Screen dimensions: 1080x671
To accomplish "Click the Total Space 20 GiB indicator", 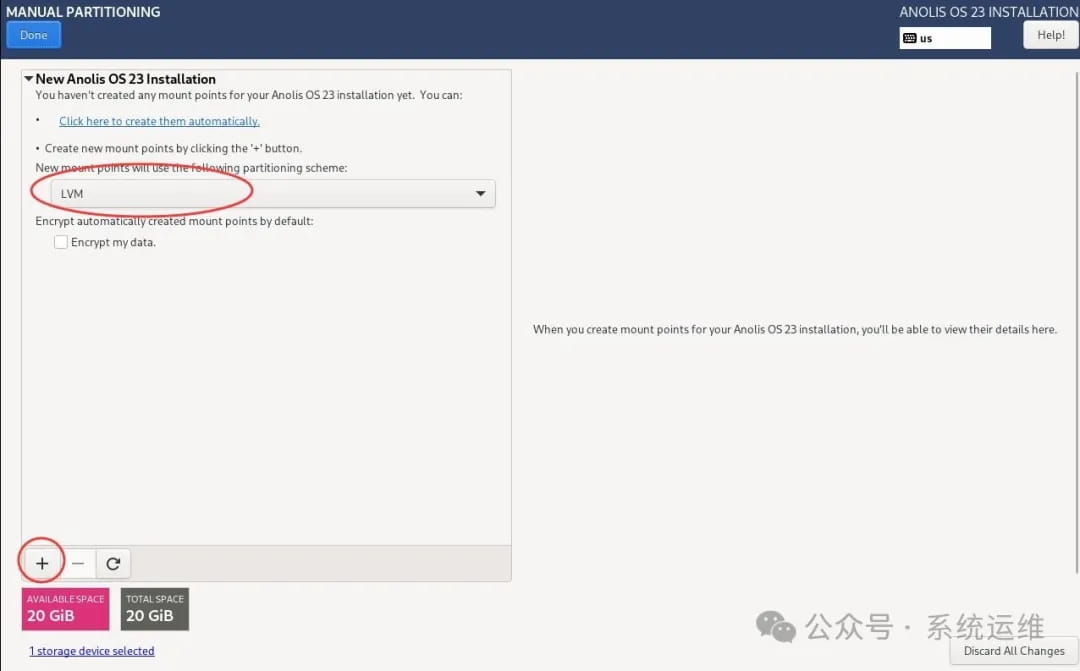I will point(154,608).
